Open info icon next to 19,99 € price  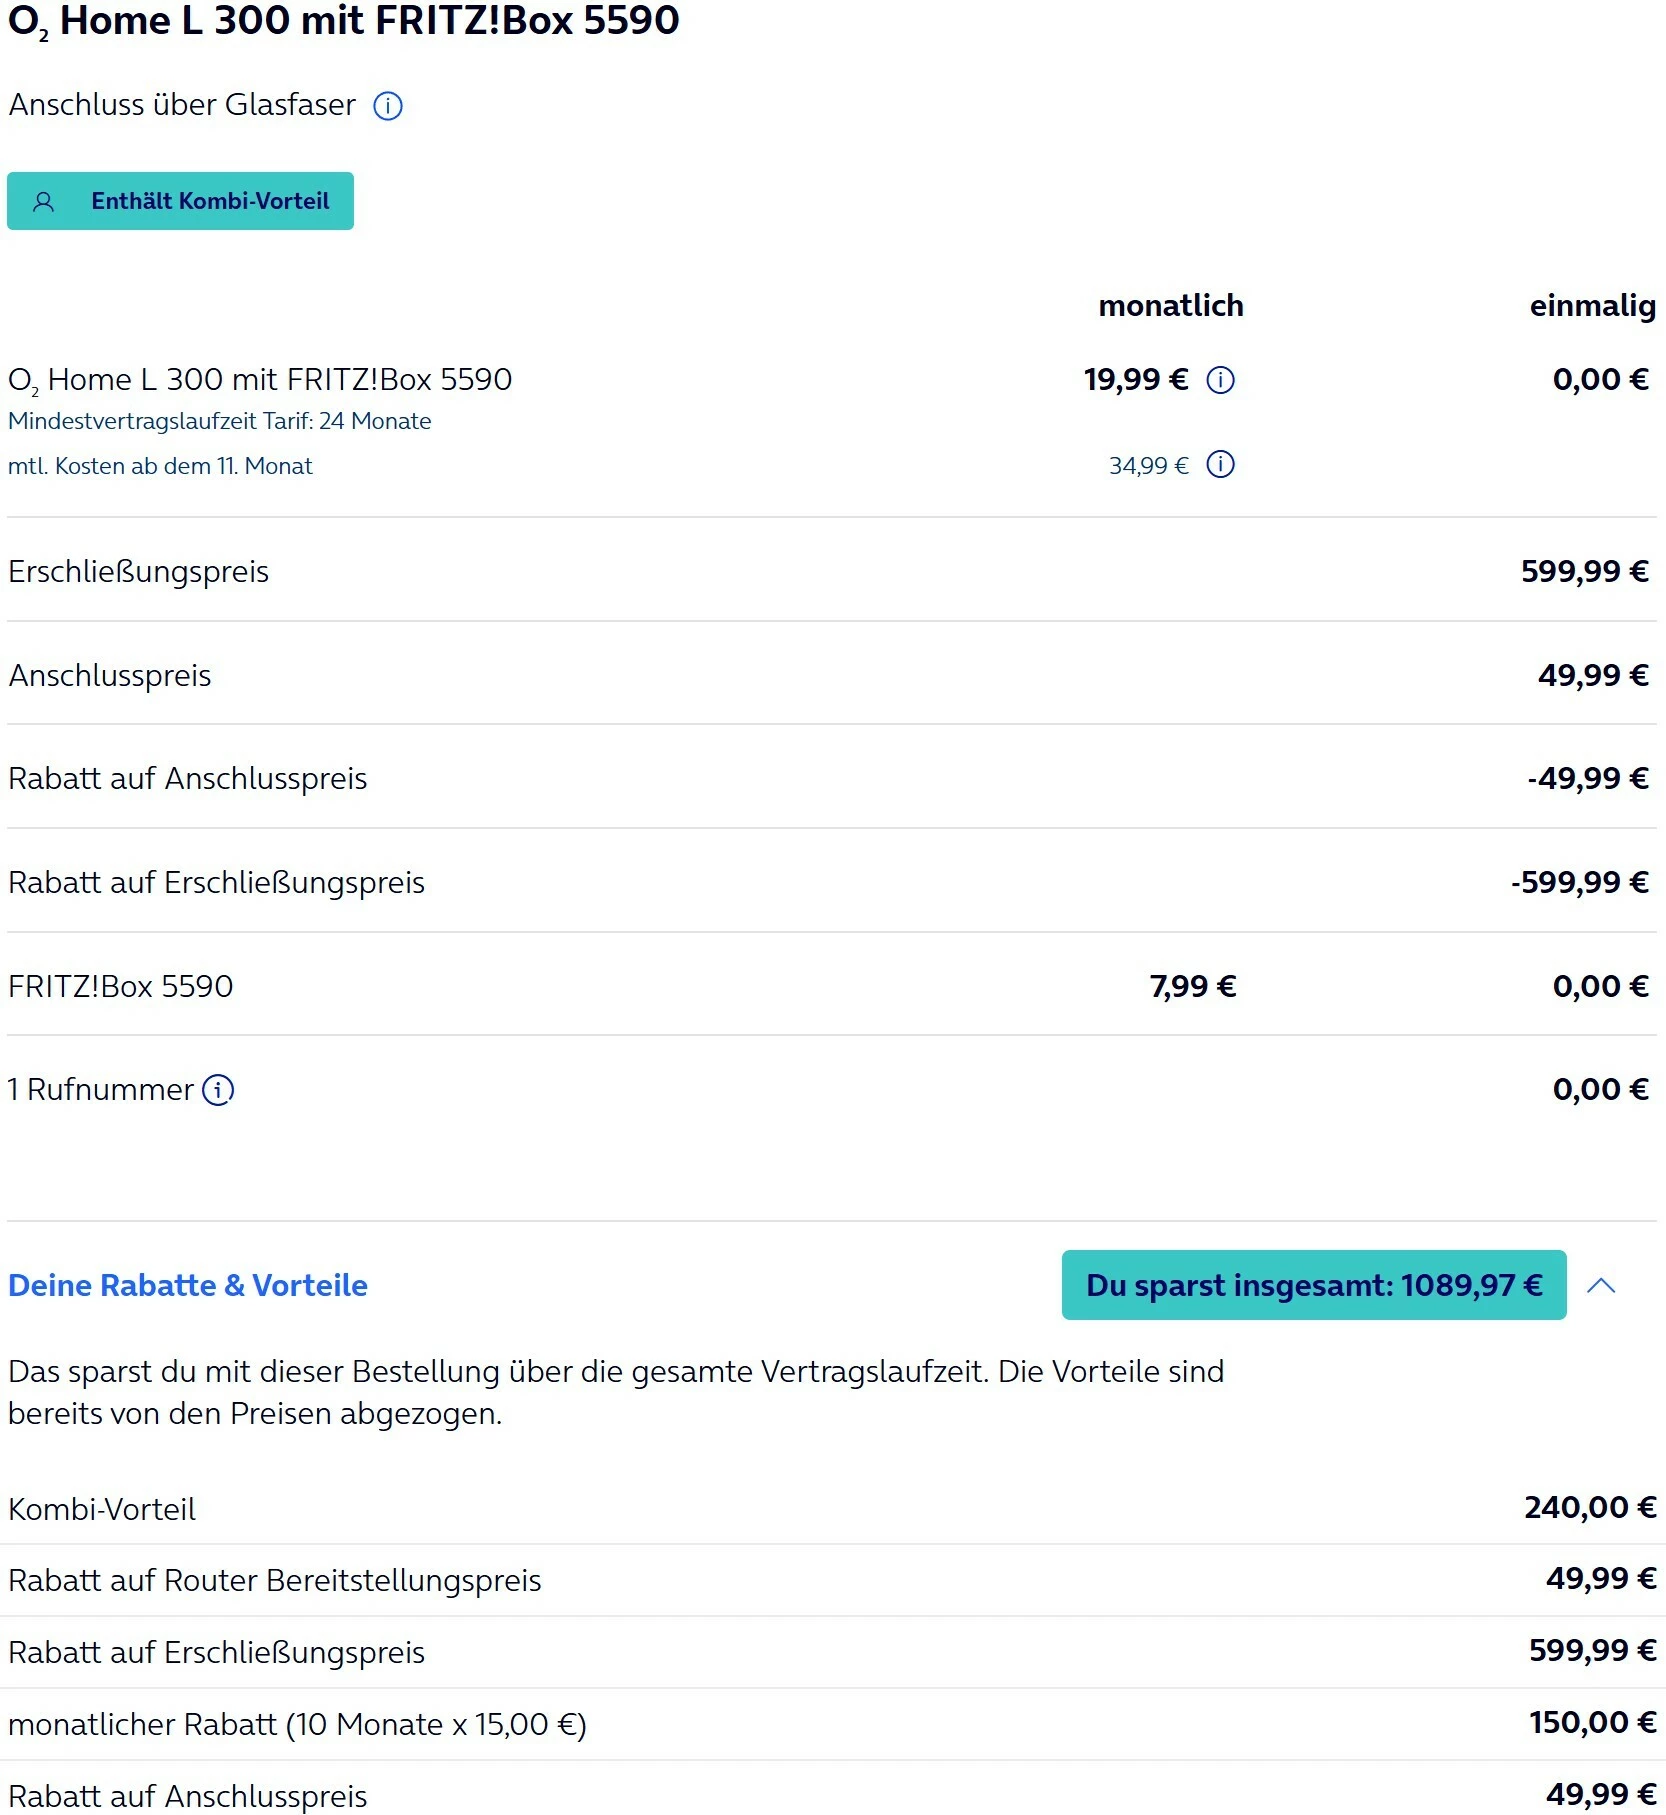(1220, 380)
